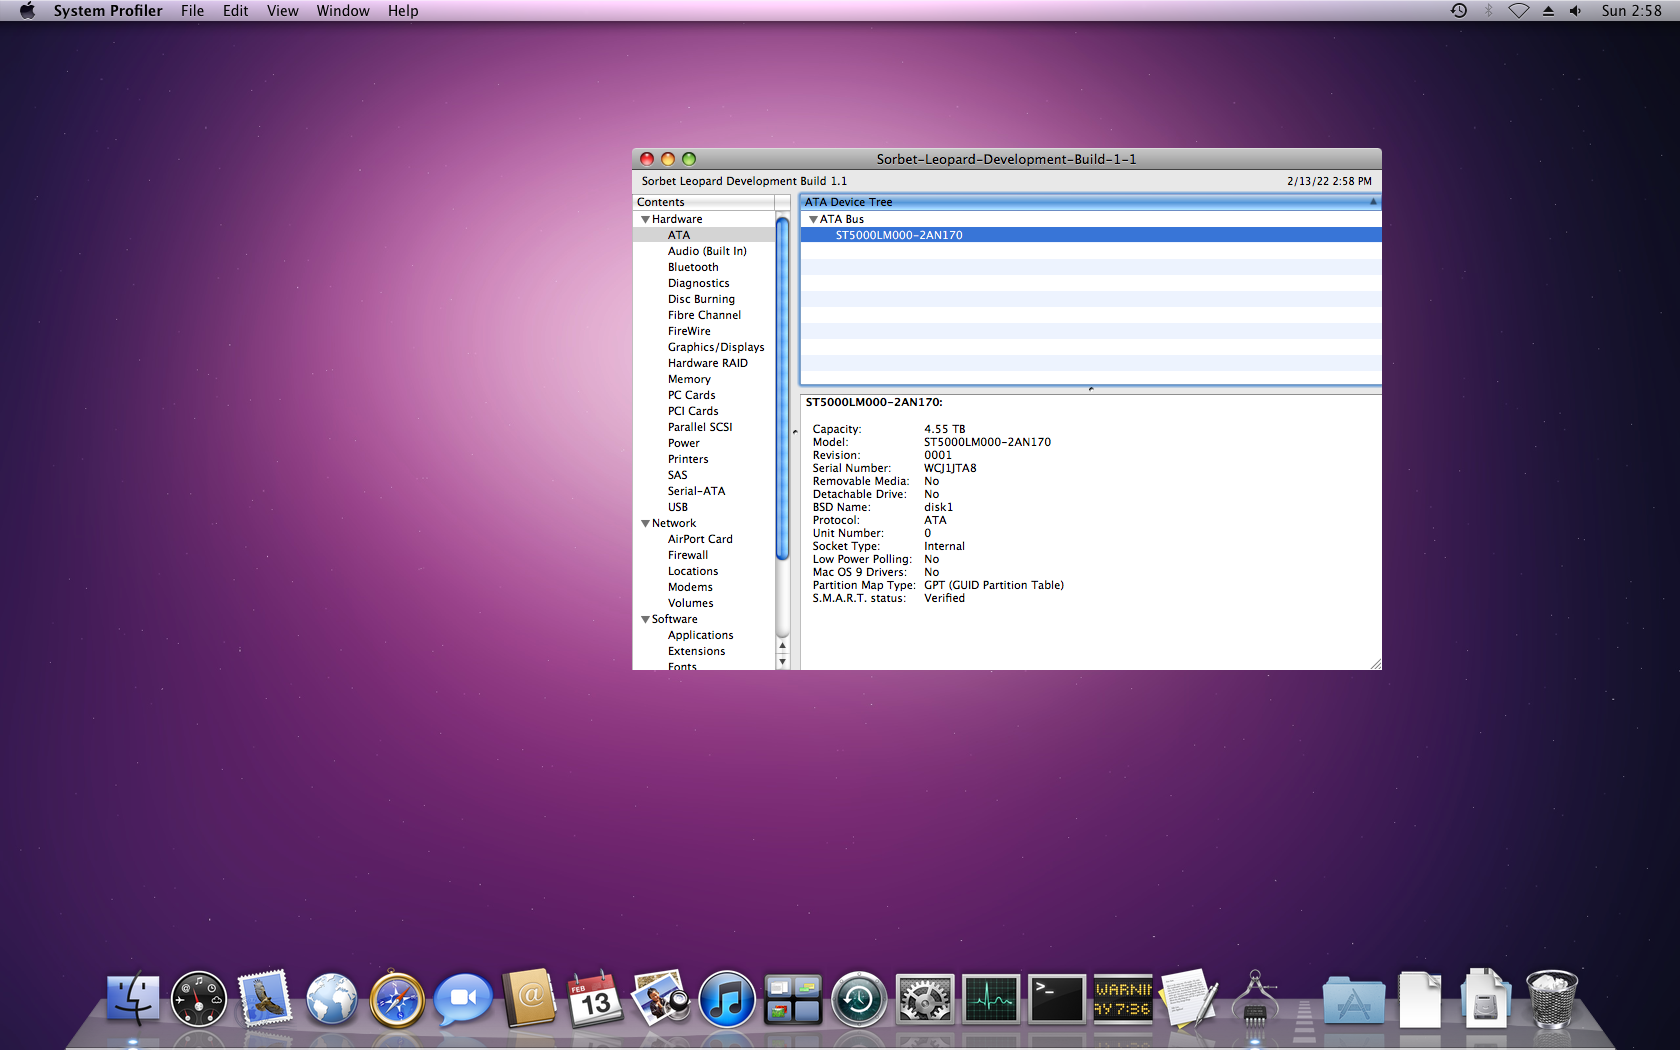This screenshot has width=1680, height=1050.
Task: Open the Mail stamp icon in Dock
Action: coord(265,999)
